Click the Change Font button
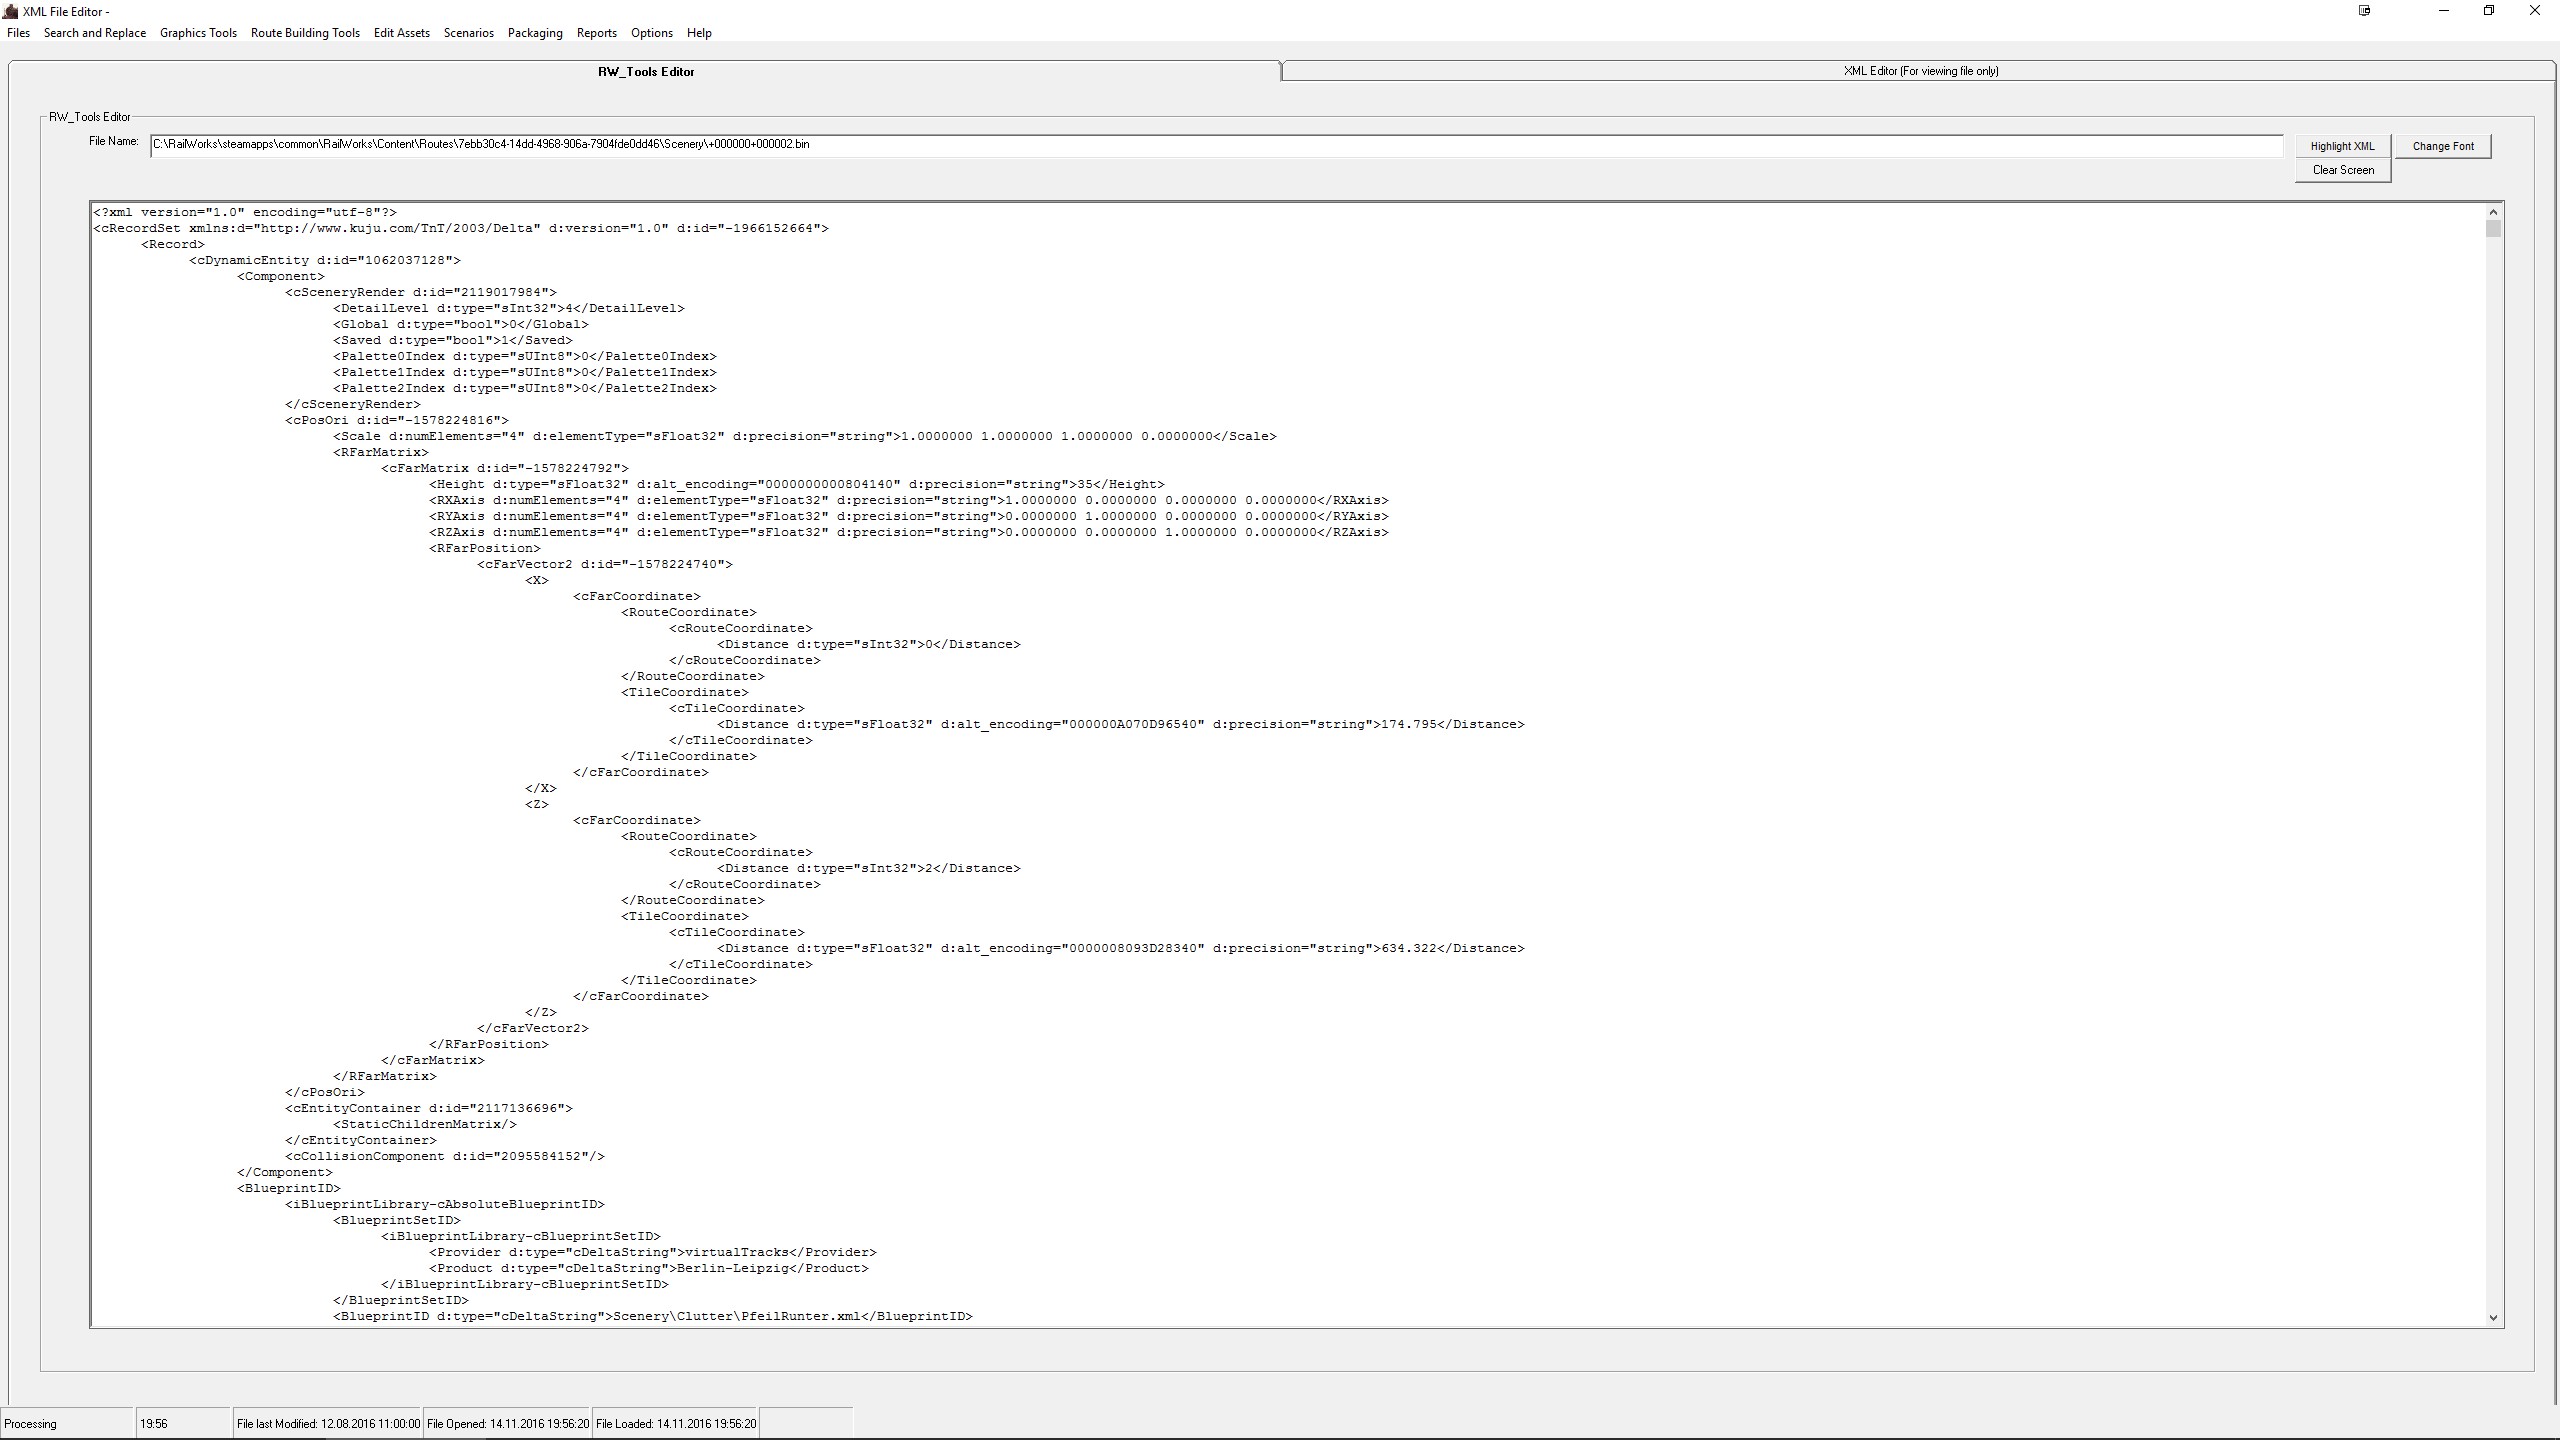The width and height of the screenshot is (2560, 1440). (2442, 146)
